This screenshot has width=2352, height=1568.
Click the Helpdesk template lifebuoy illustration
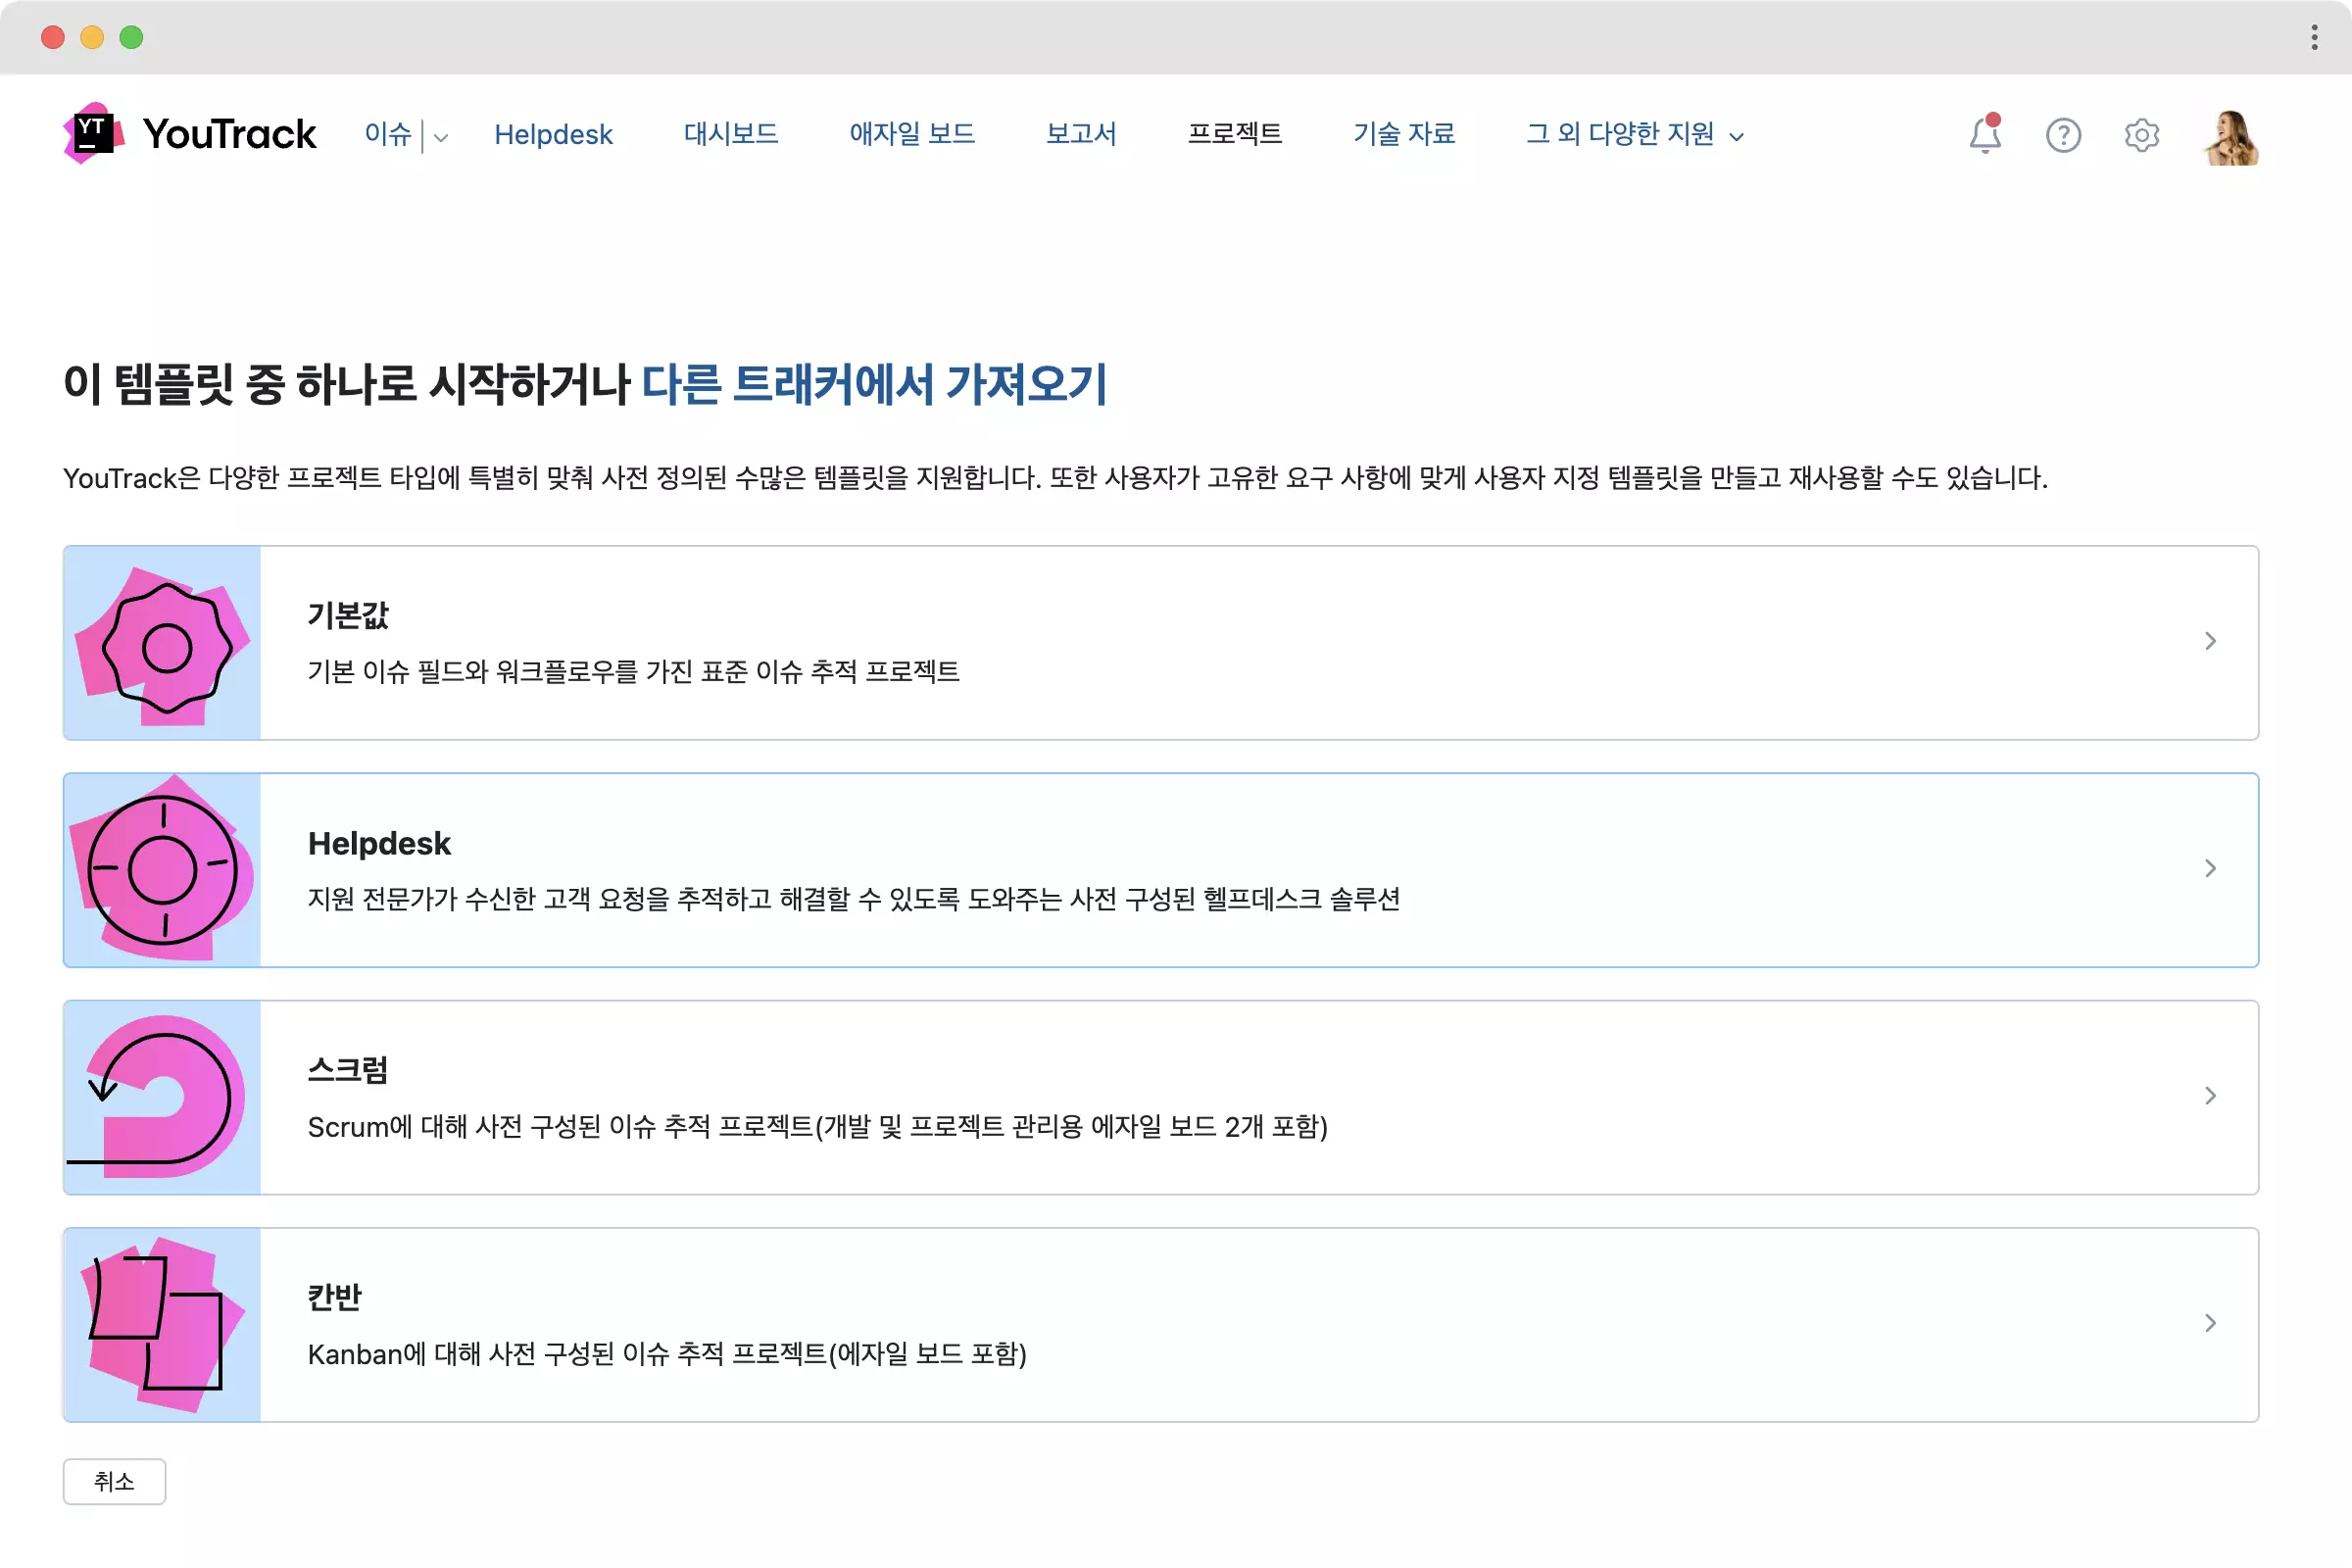162,870
